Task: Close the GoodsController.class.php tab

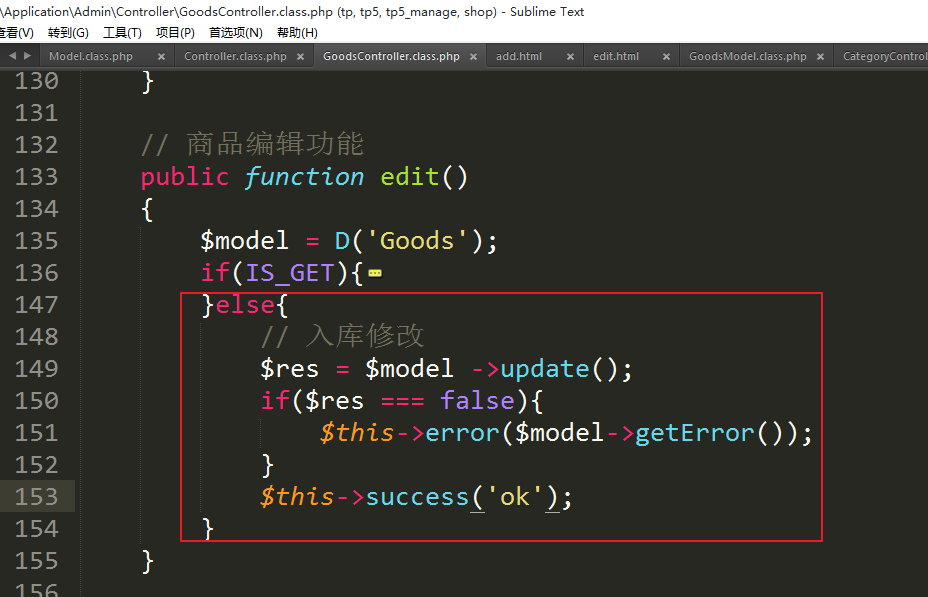Action: [x=474, y=57]
